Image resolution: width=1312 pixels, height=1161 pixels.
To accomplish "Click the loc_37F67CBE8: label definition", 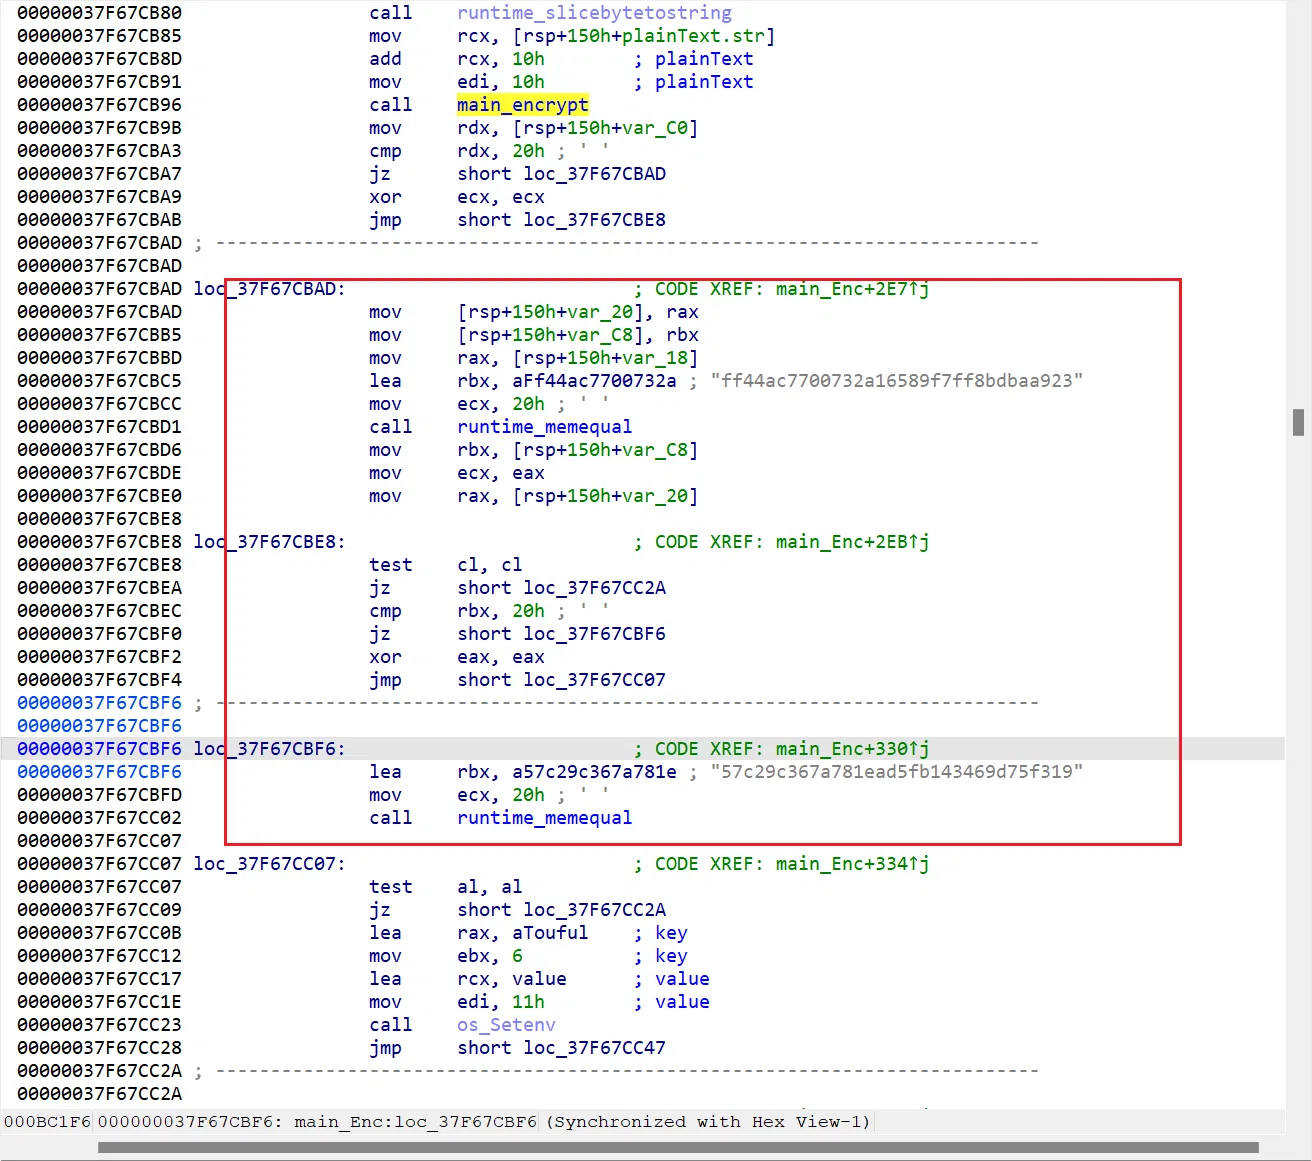I will pyautogui.click(x=269, y=542).
